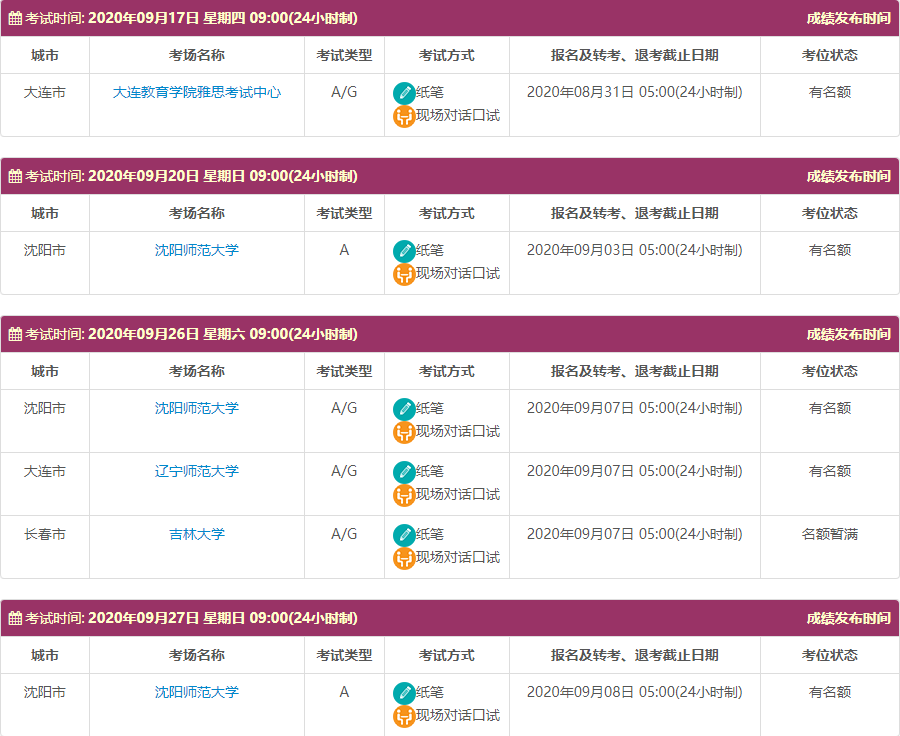
Task: Open the 大连教育学院雅思考试中心 link
Action: point(197,92)
